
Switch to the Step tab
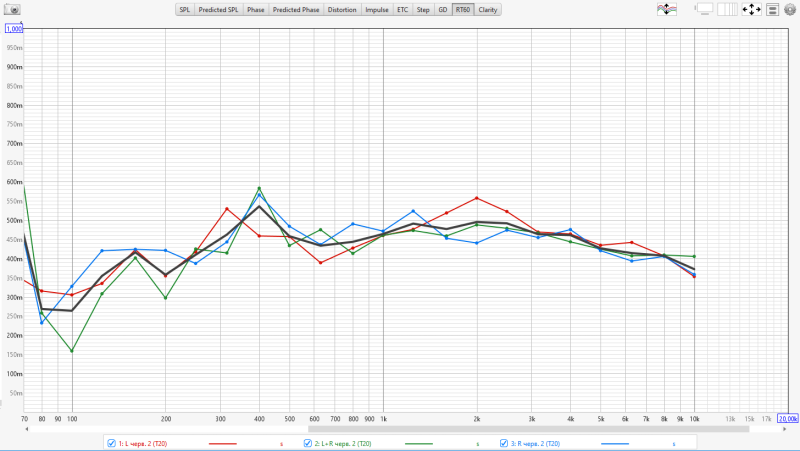point(423,10)
